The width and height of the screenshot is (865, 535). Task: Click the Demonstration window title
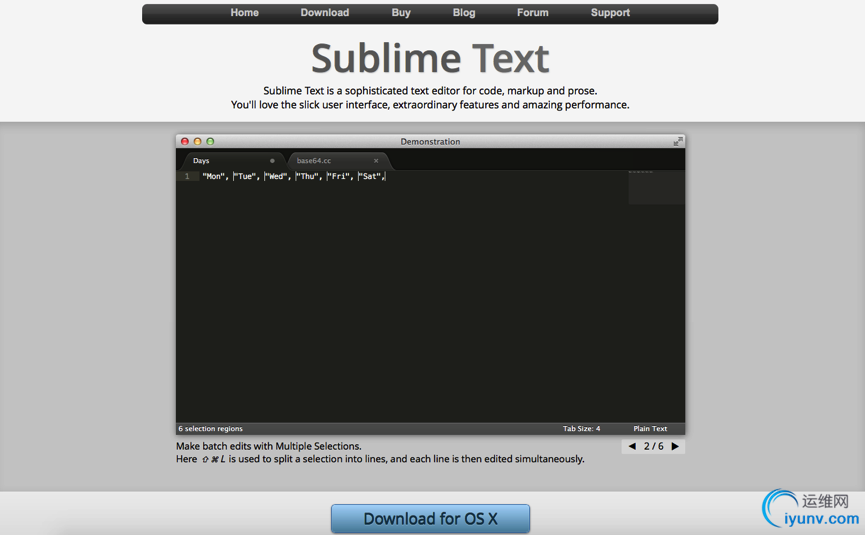click(430, 142)
